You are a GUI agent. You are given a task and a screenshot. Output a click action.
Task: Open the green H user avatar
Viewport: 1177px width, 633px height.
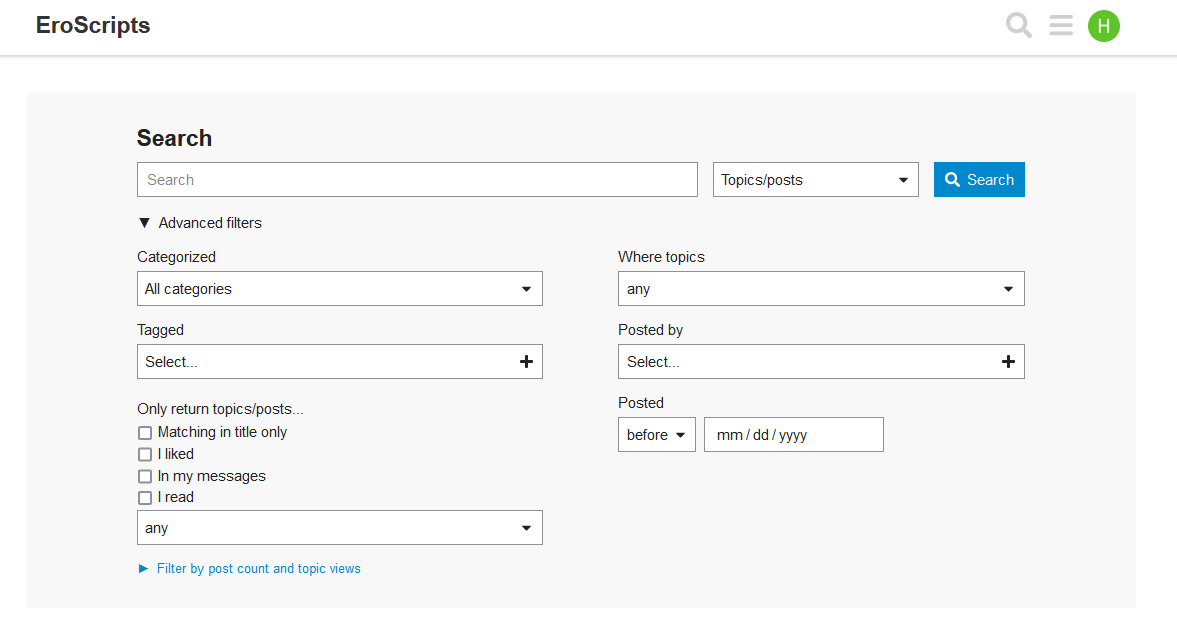click(1103, 26)
